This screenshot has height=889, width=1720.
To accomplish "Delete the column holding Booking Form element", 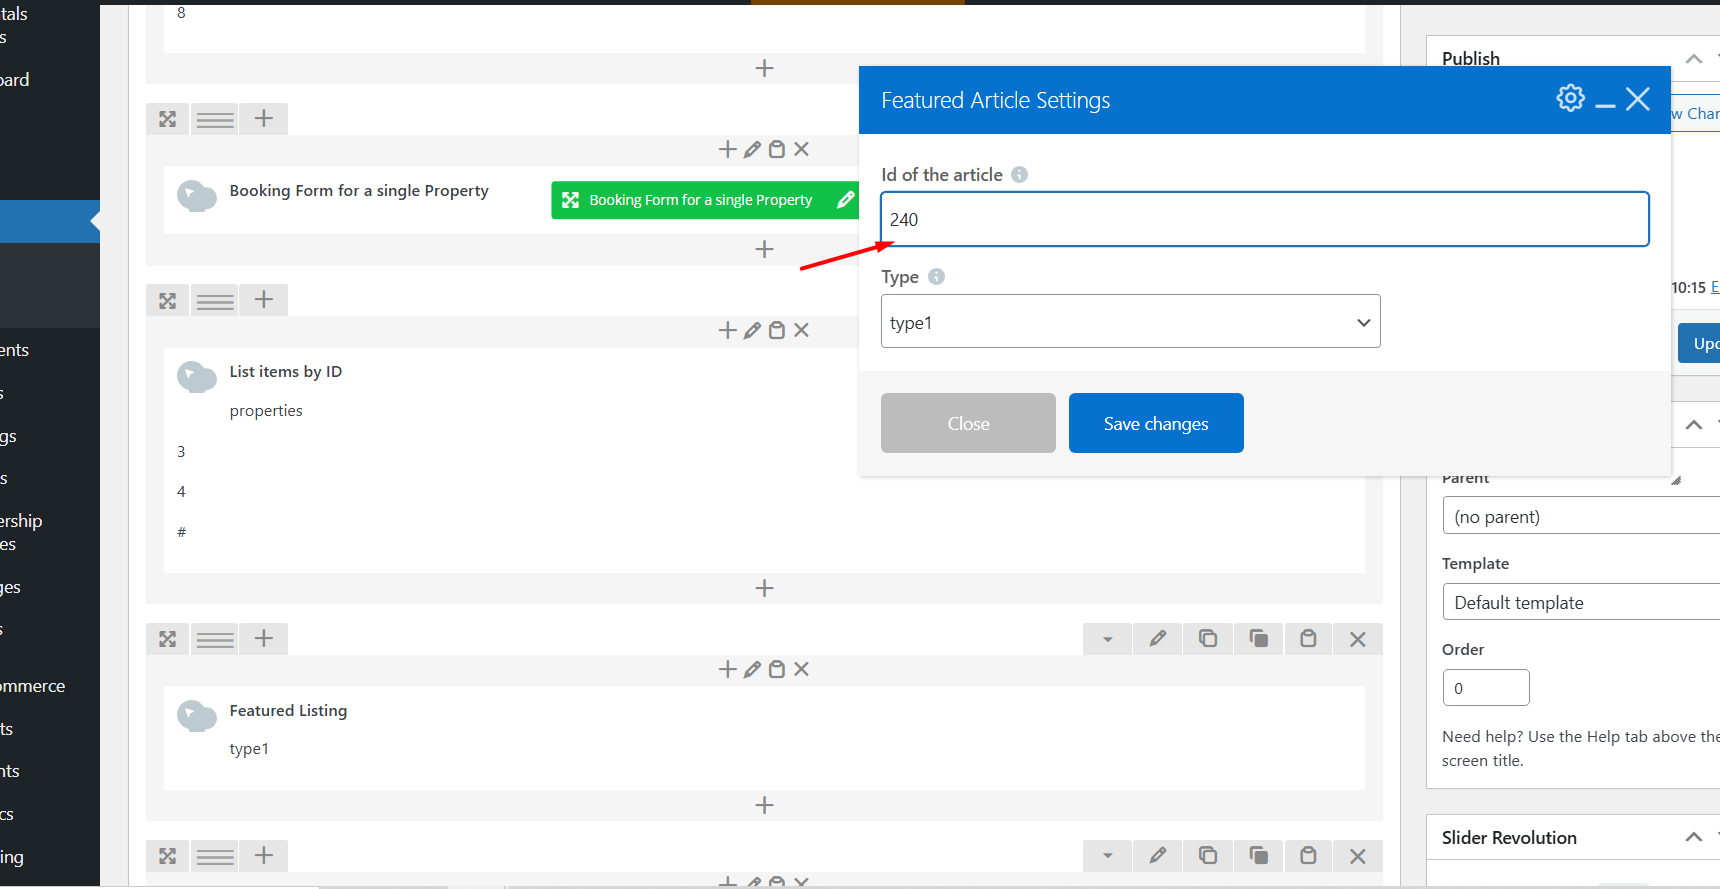I will [x=801, y=149].
